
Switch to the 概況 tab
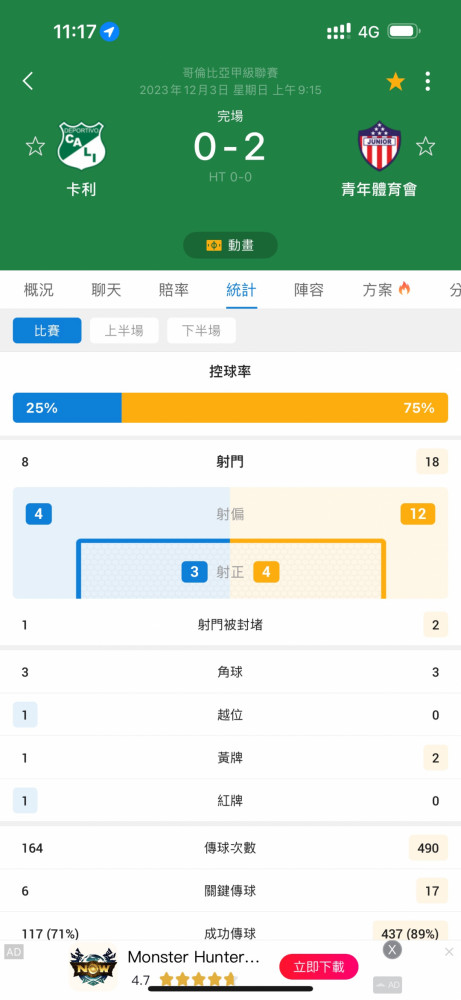(x=38, y=290)
